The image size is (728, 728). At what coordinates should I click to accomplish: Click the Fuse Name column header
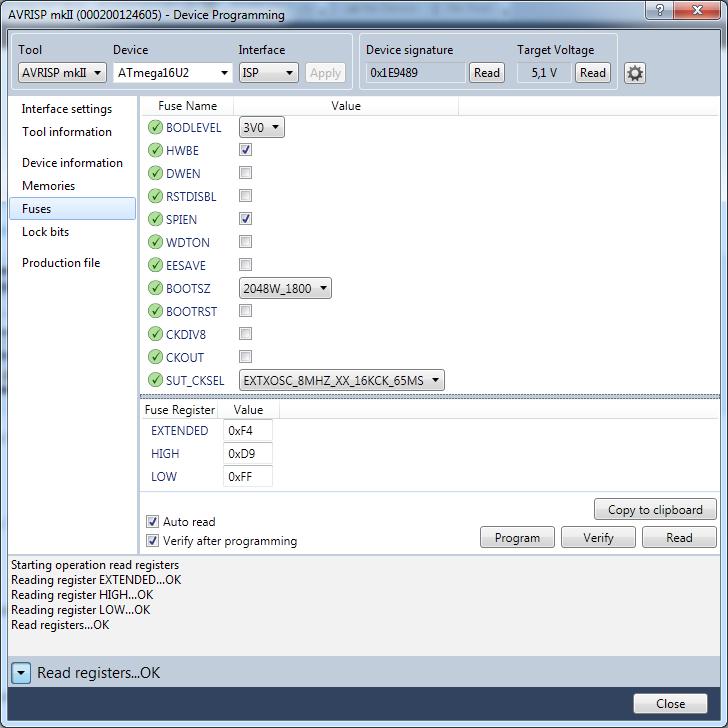(188, 106)
